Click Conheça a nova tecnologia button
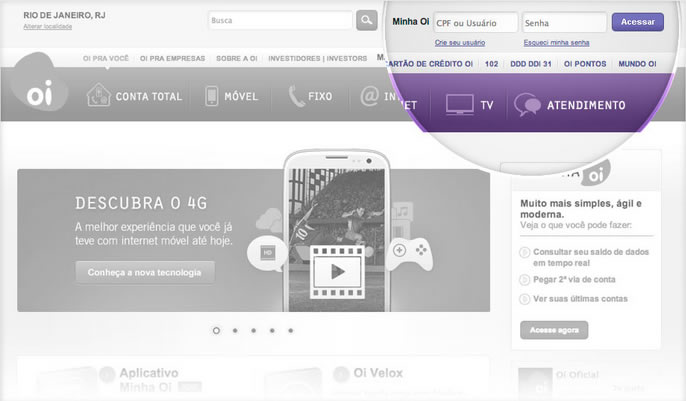Screen dimensions: 686x401 point(145,272)
